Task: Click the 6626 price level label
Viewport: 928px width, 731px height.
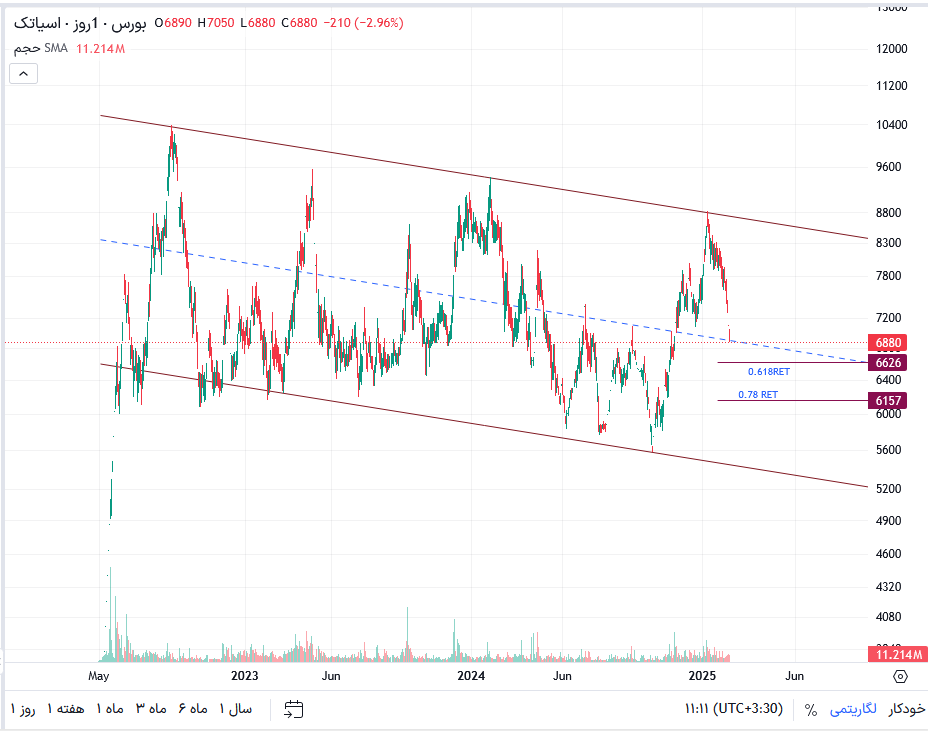Action: tap(888, 363)
